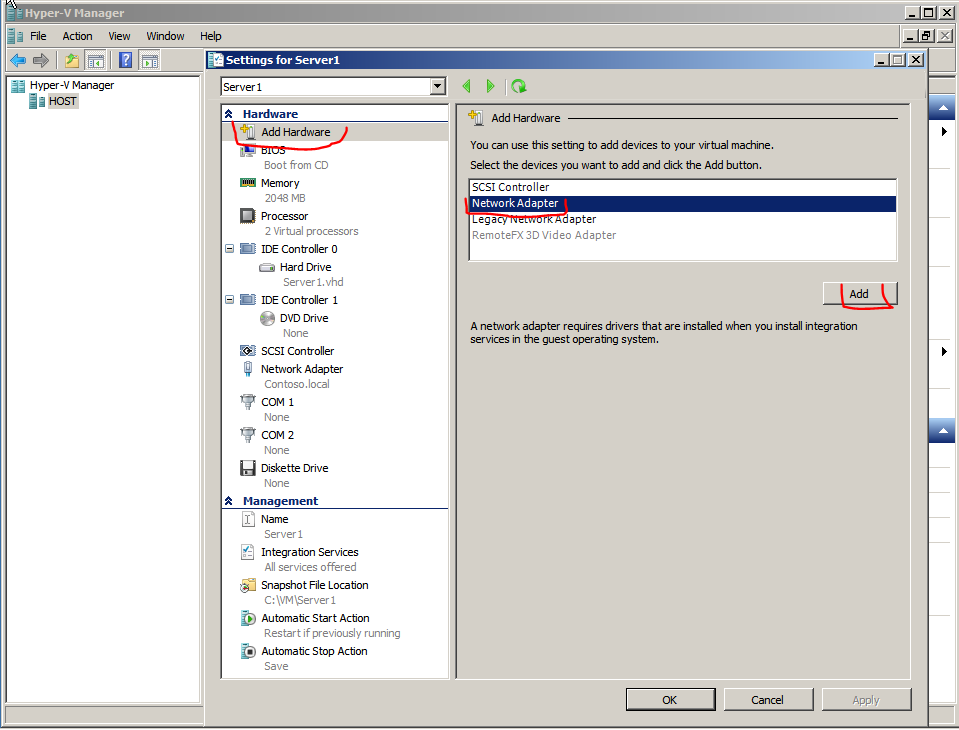Click the C:\VM\Server1 path text
Screen dimensions: 959x730
(300, 601)
